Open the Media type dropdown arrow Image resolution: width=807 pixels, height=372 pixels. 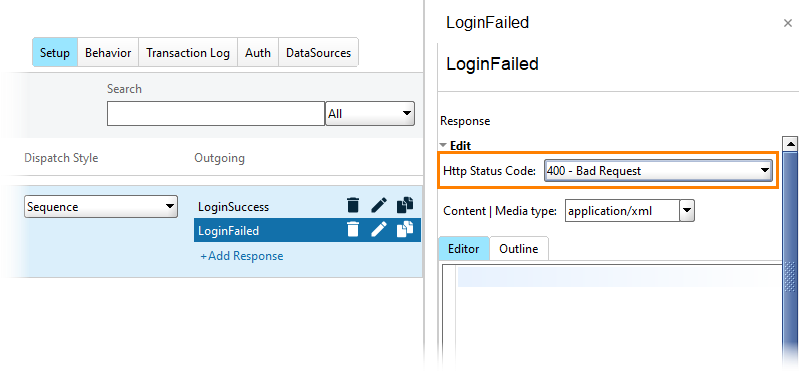tap(687, 210)
